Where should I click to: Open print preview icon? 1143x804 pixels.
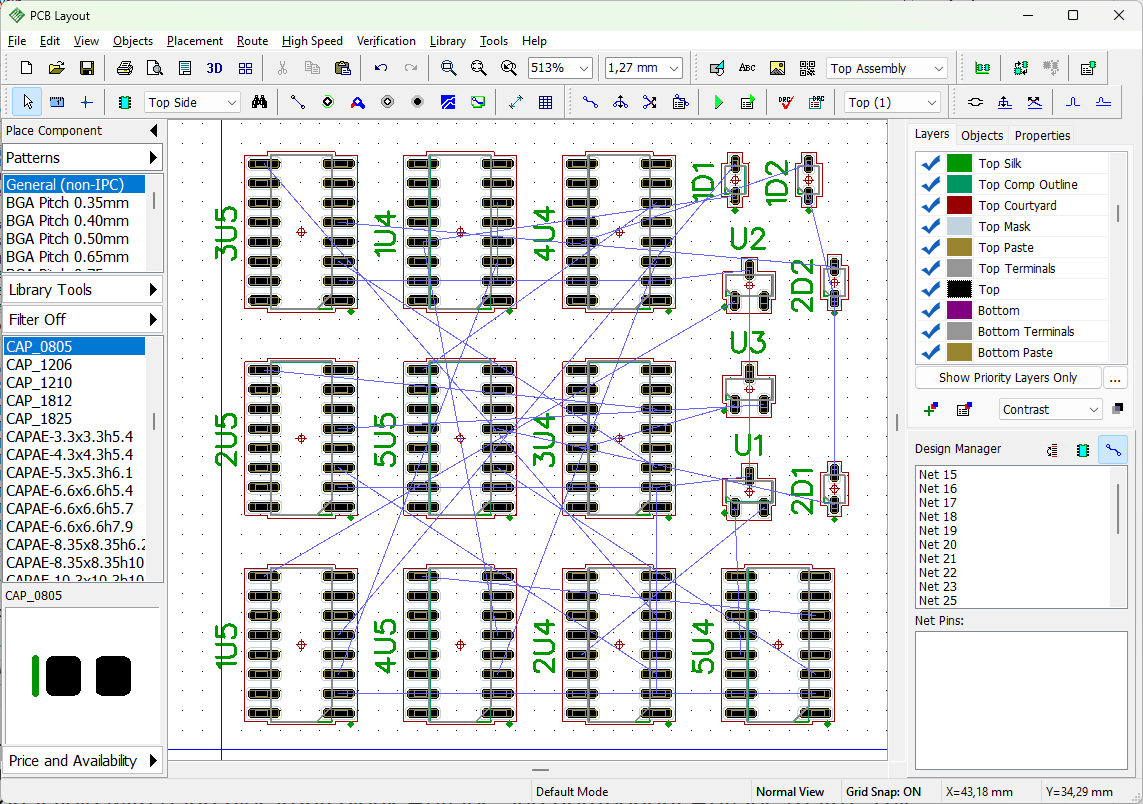(x=155, y=68)
